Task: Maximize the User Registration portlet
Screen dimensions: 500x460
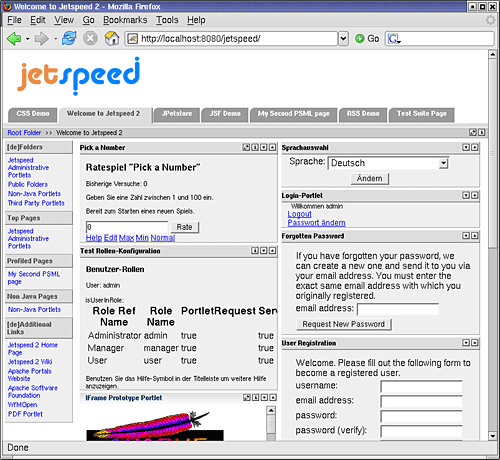Action: coord(475,343)
